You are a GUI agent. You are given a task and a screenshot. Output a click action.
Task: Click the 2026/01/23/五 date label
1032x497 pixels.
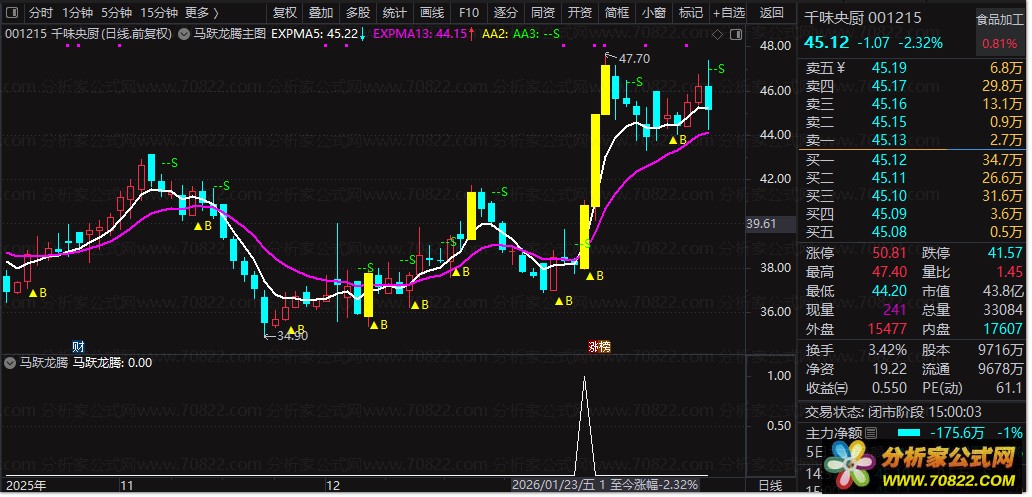point(554,485)
